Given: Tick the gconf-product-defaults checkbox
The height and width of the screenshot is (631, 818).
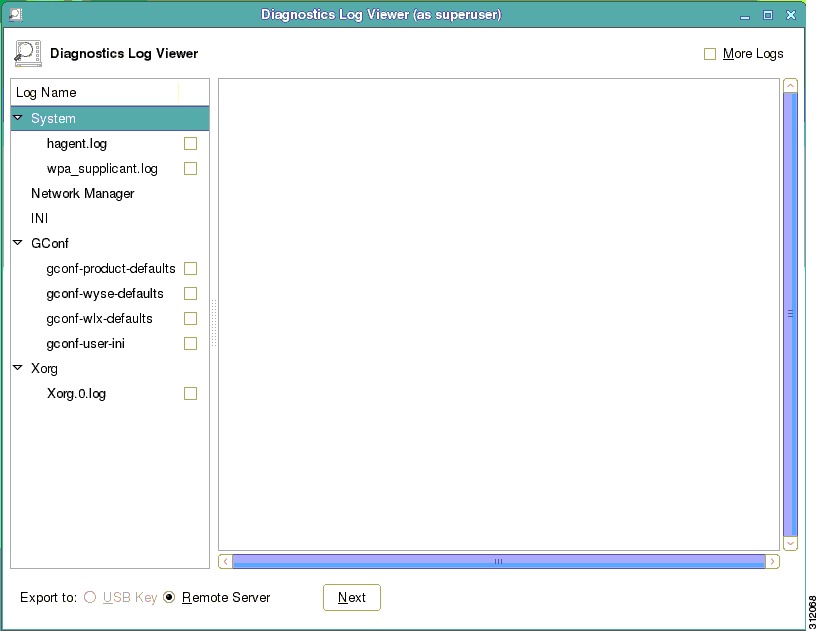Looking at the screenshot, I should 190,269.
